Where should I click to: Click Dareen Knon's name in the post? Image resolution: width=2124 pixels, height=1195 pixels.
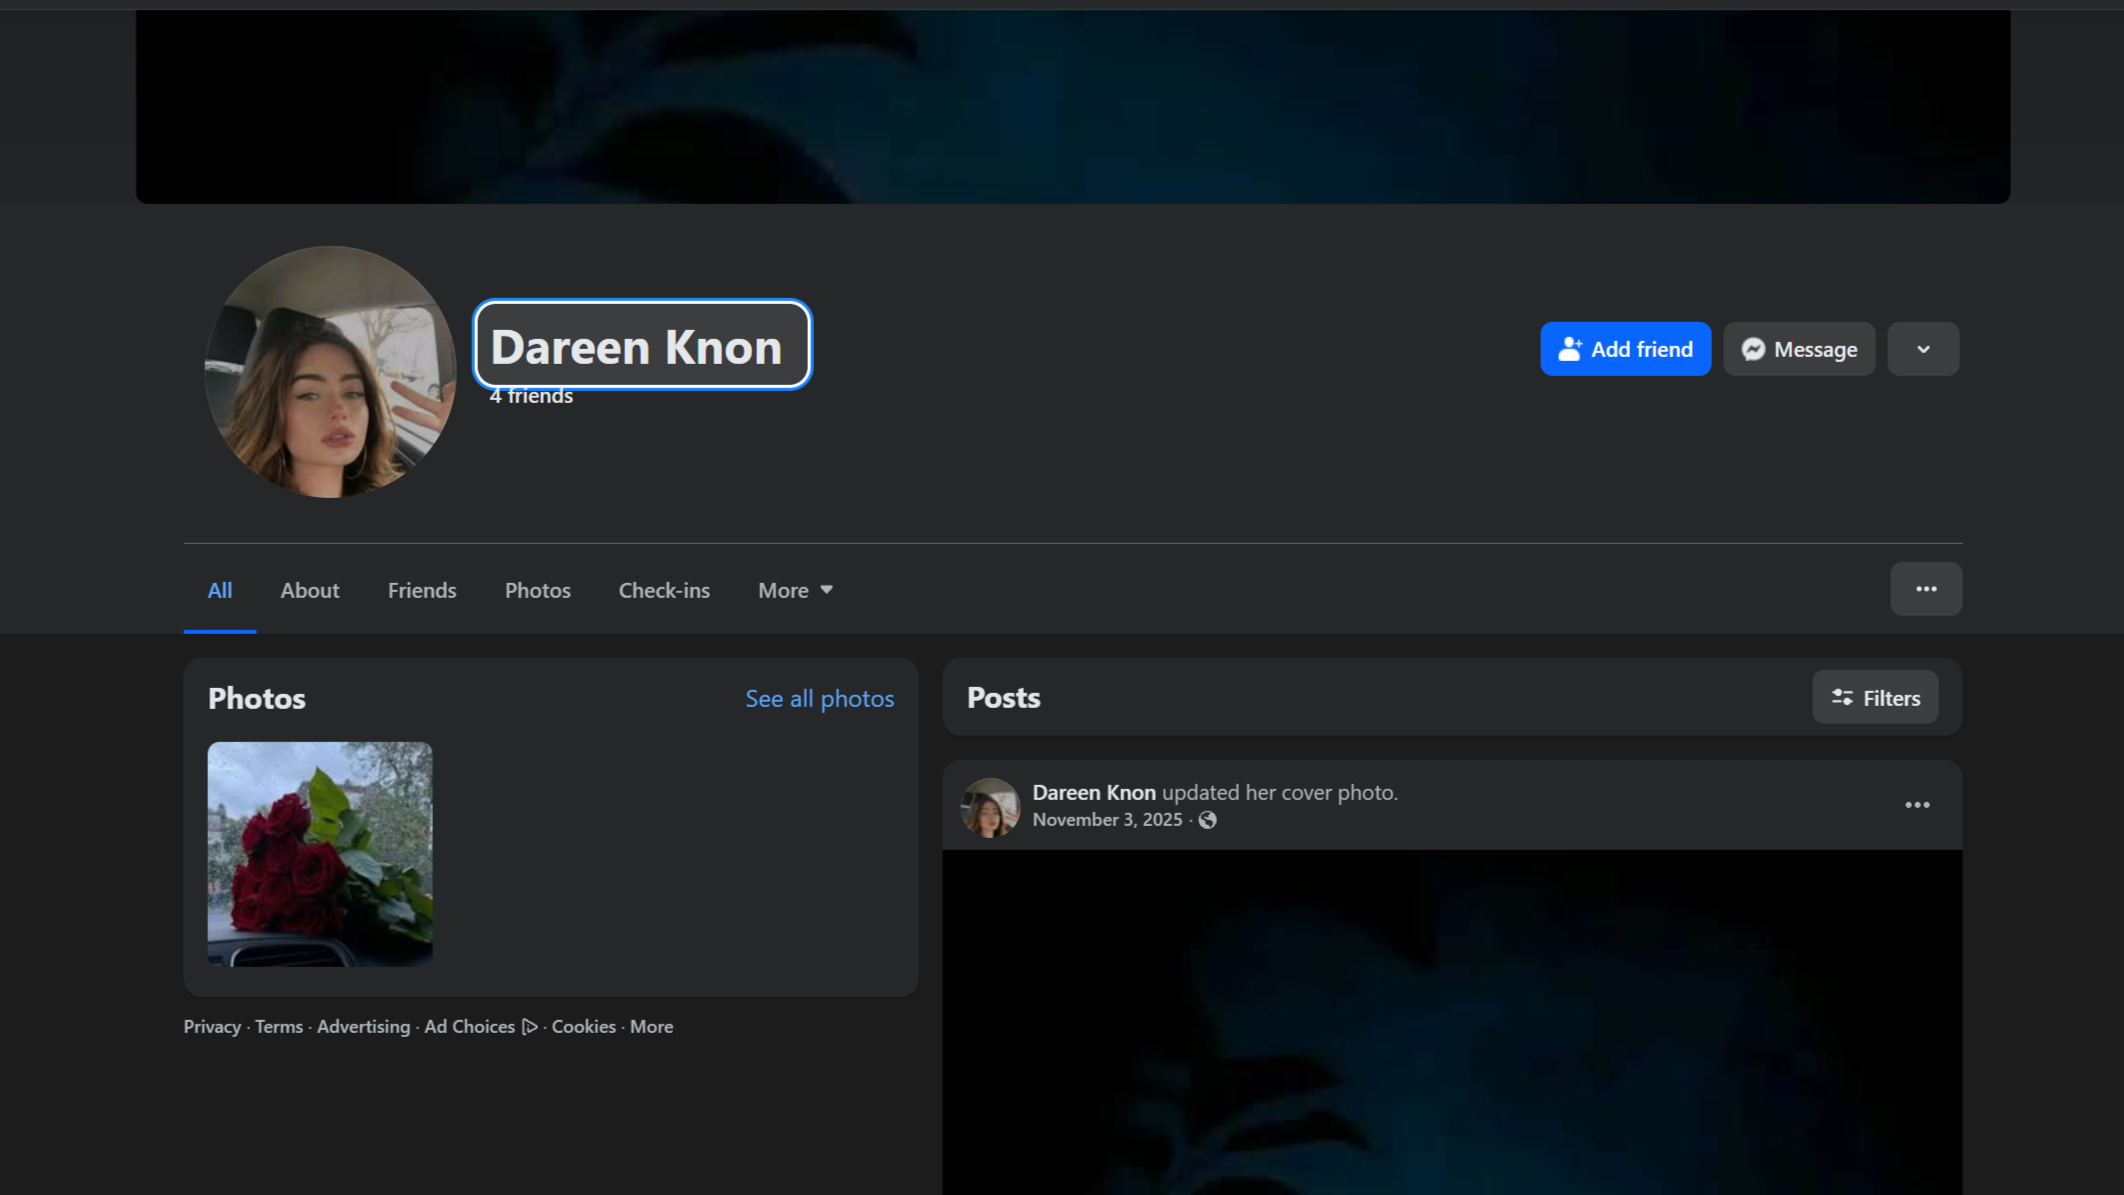(1093, 792)
